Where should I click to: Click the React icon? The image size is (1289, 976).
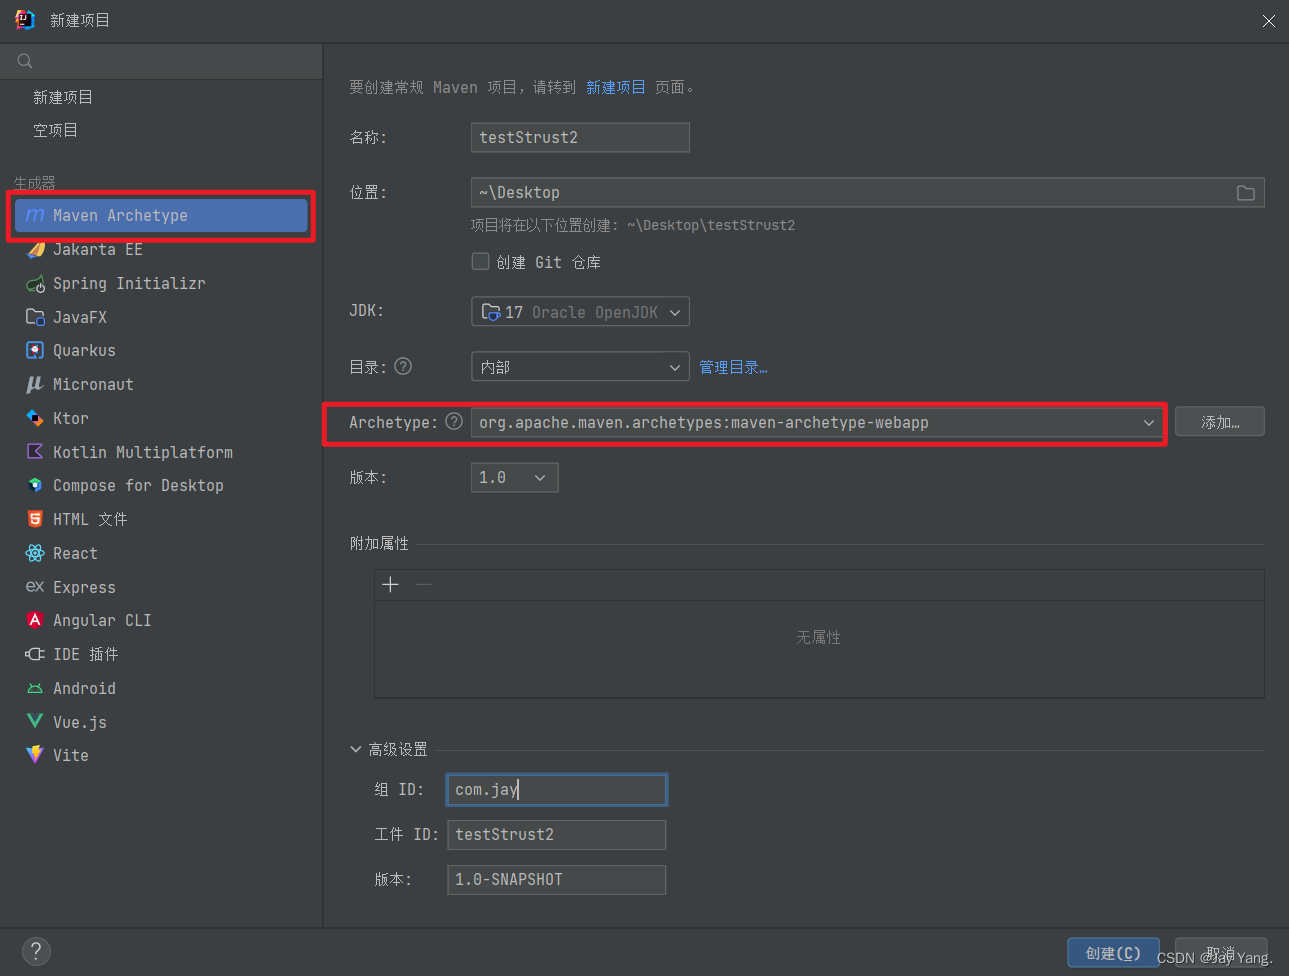pos(35,553)
